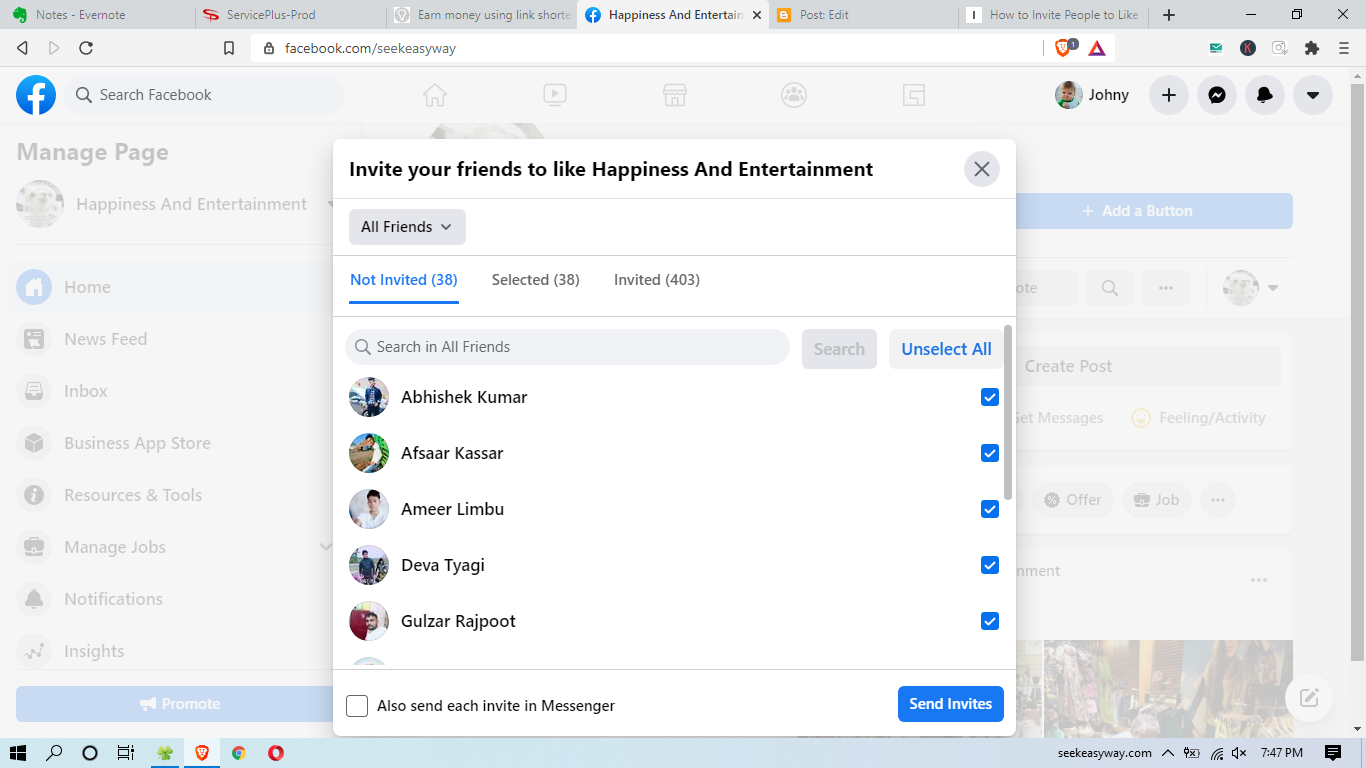Click the Promote button
Viewport: 1366px width, 768px height.
tap(175, 704)
